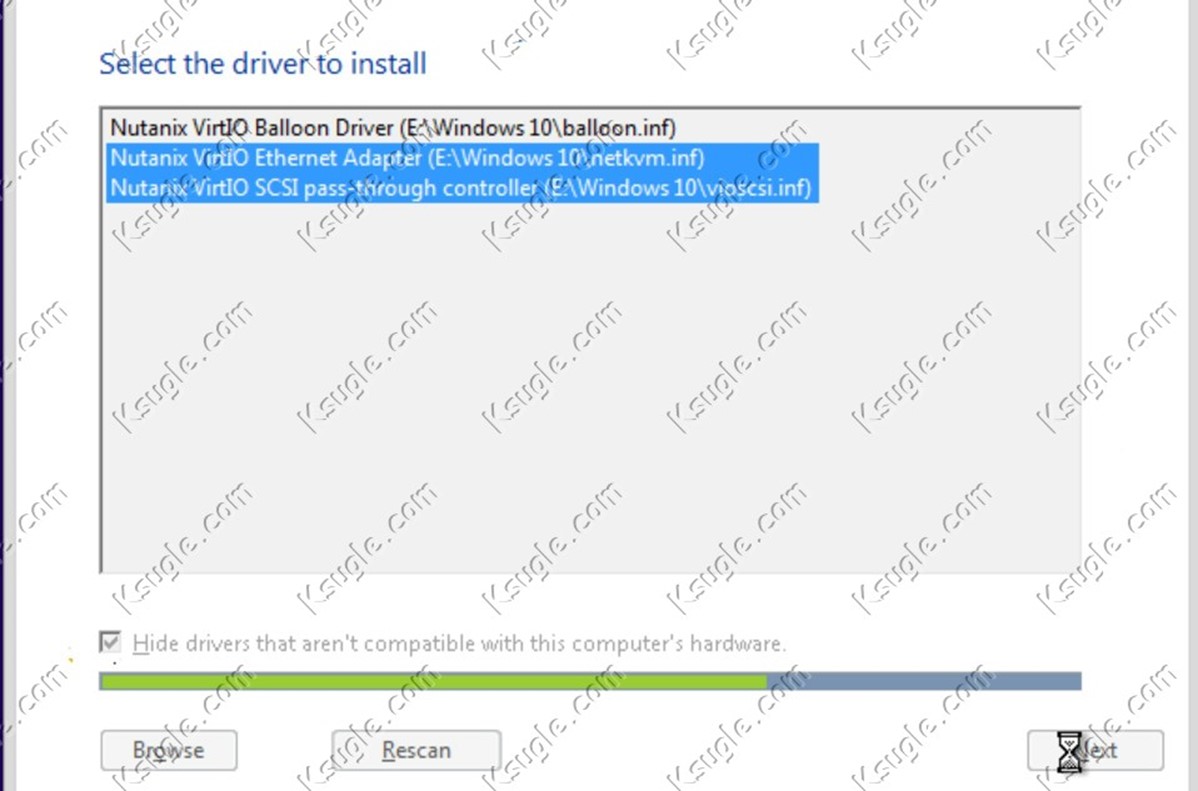1198x791 pixels.
Task: Select the Nutanix VirtIO Balloon Driver entry
Action: click(x=393, y=128)
